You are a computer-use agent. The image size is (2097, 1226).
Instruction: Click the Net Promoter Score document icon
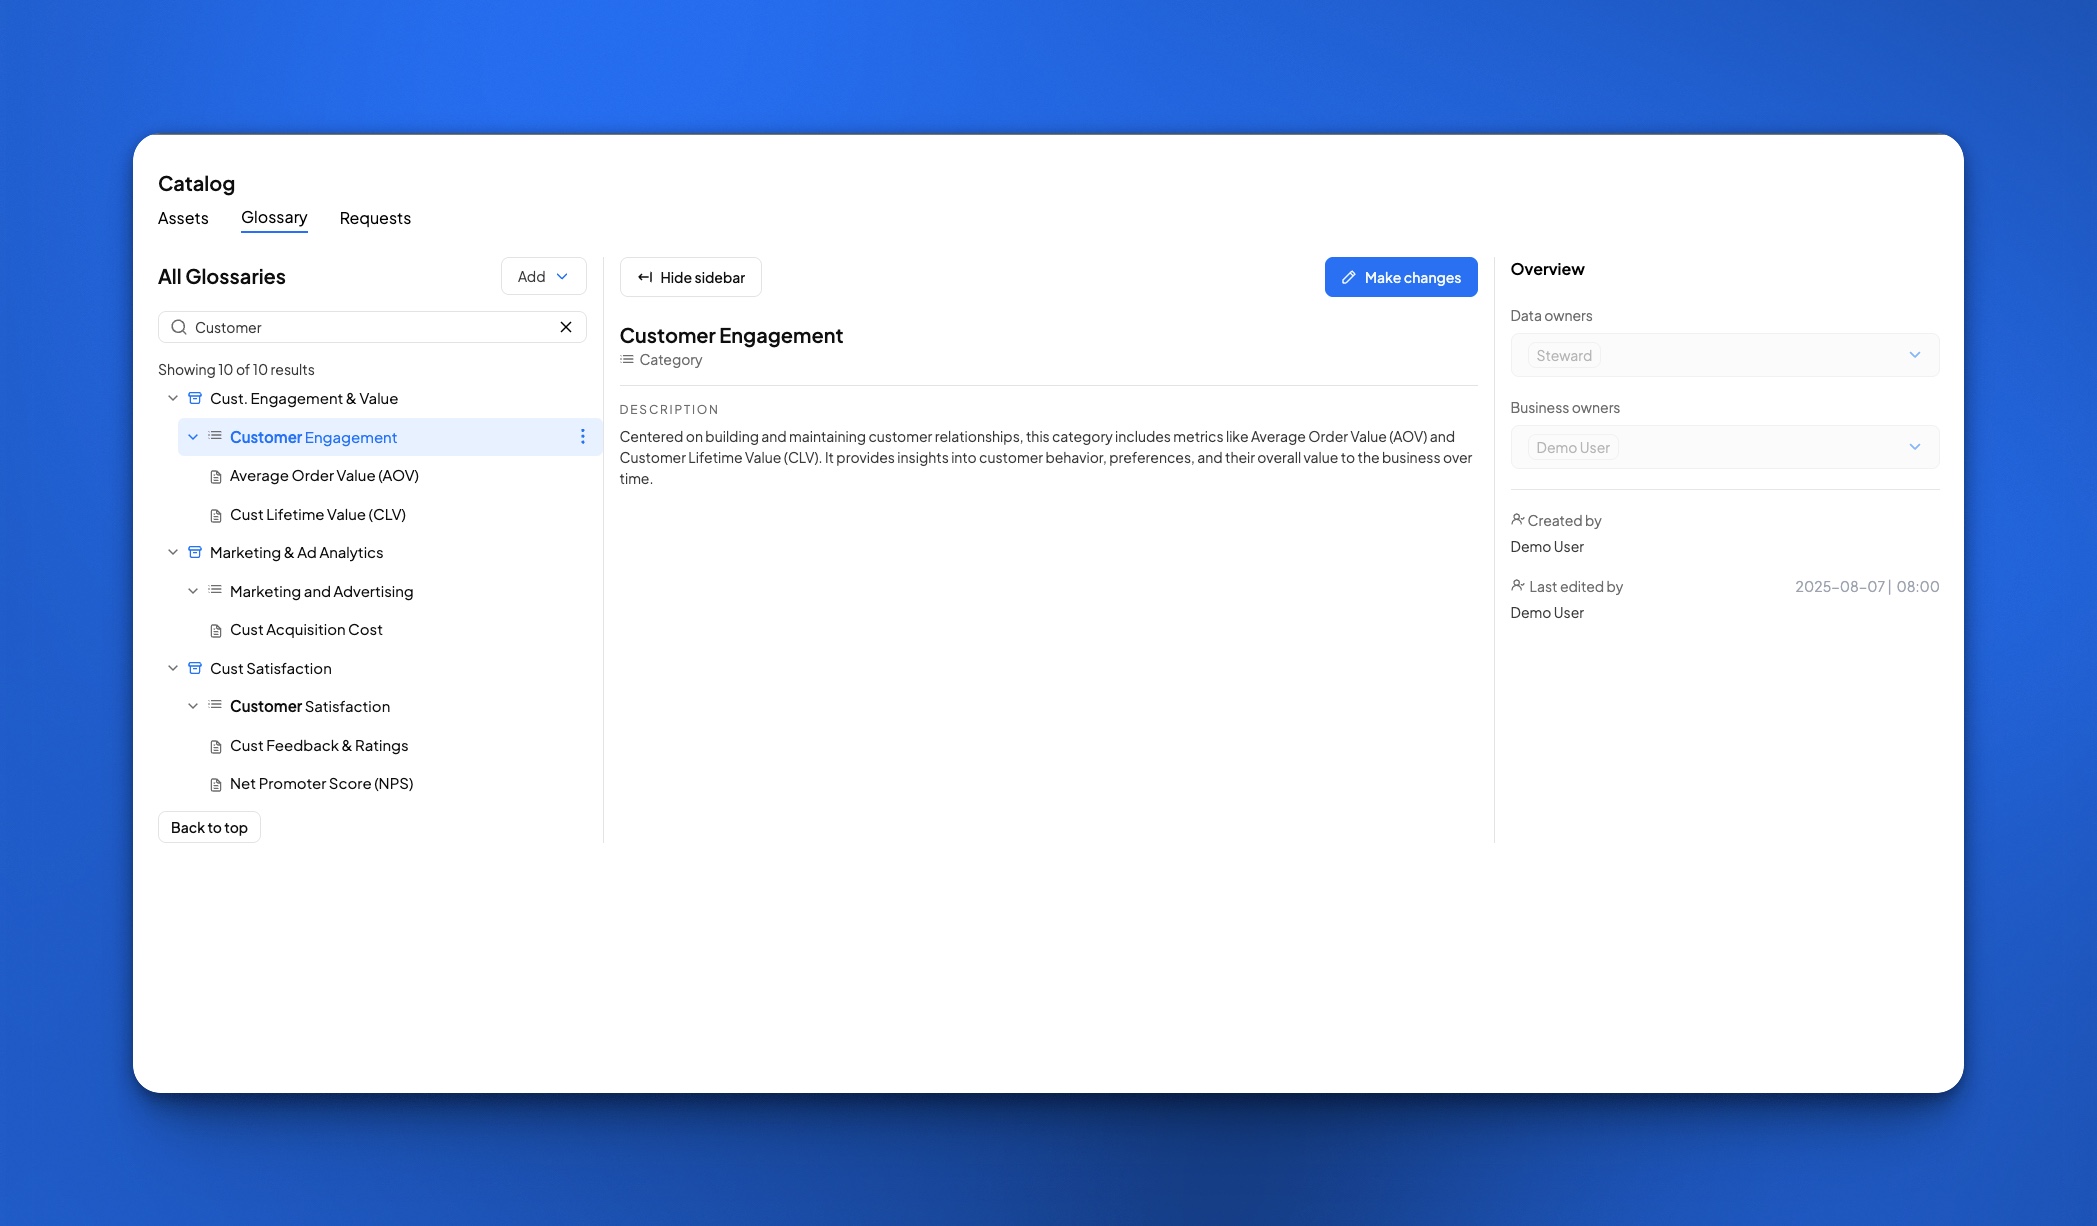coord(216,785)
